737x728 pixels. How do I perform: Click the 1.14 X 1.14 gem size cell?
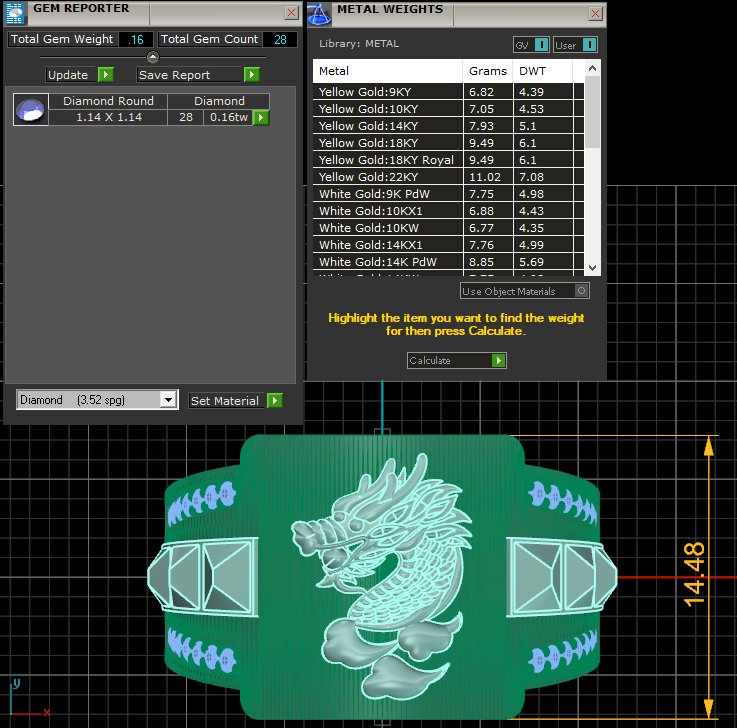[x=109, y=117]
